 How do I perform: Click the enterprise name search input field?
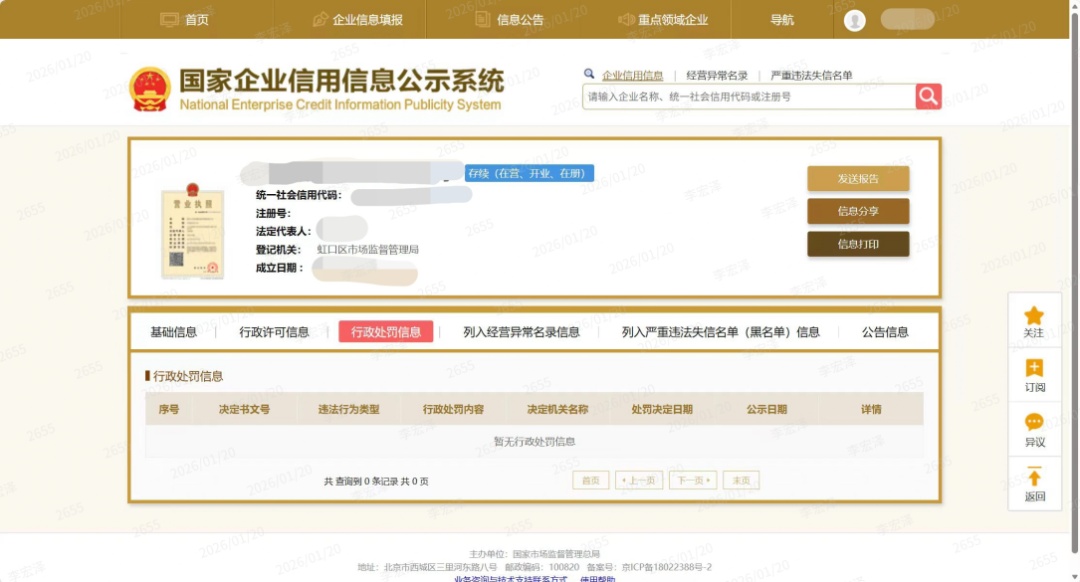pyautogui.click(x=748, y=97)
